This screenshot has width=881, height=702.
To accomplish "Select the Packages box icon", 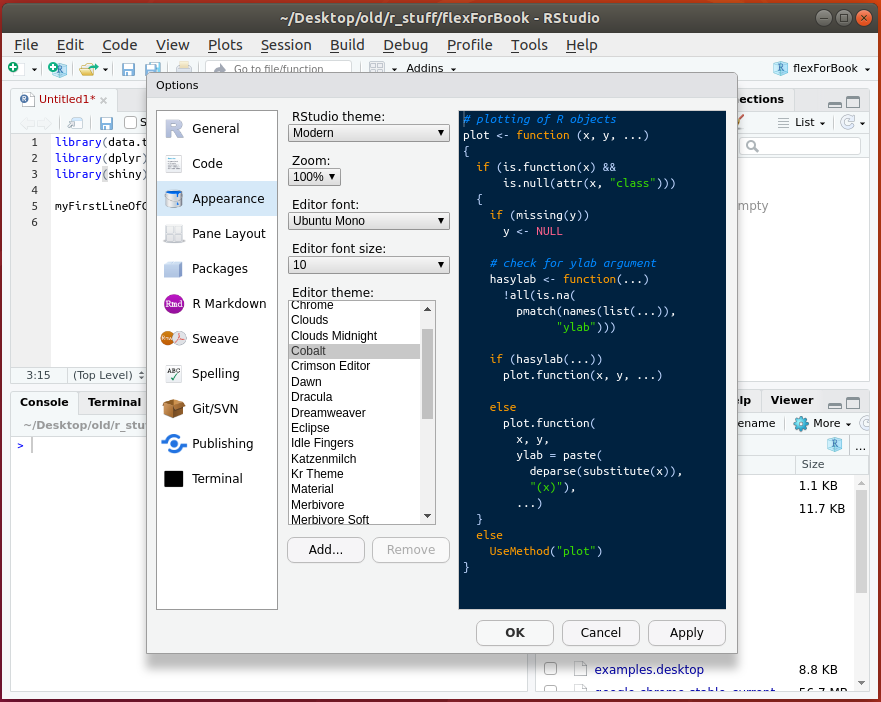I will pyautogui.click(x=174, y=269).
